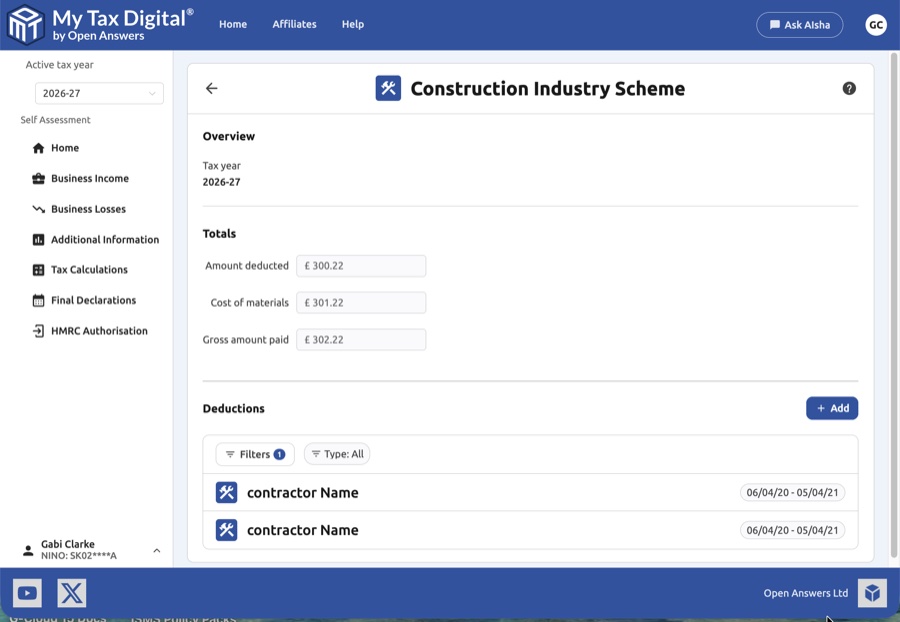Screen dimensions: 900x622
Task: Click the Add deduction button
Action: (832, 408)
